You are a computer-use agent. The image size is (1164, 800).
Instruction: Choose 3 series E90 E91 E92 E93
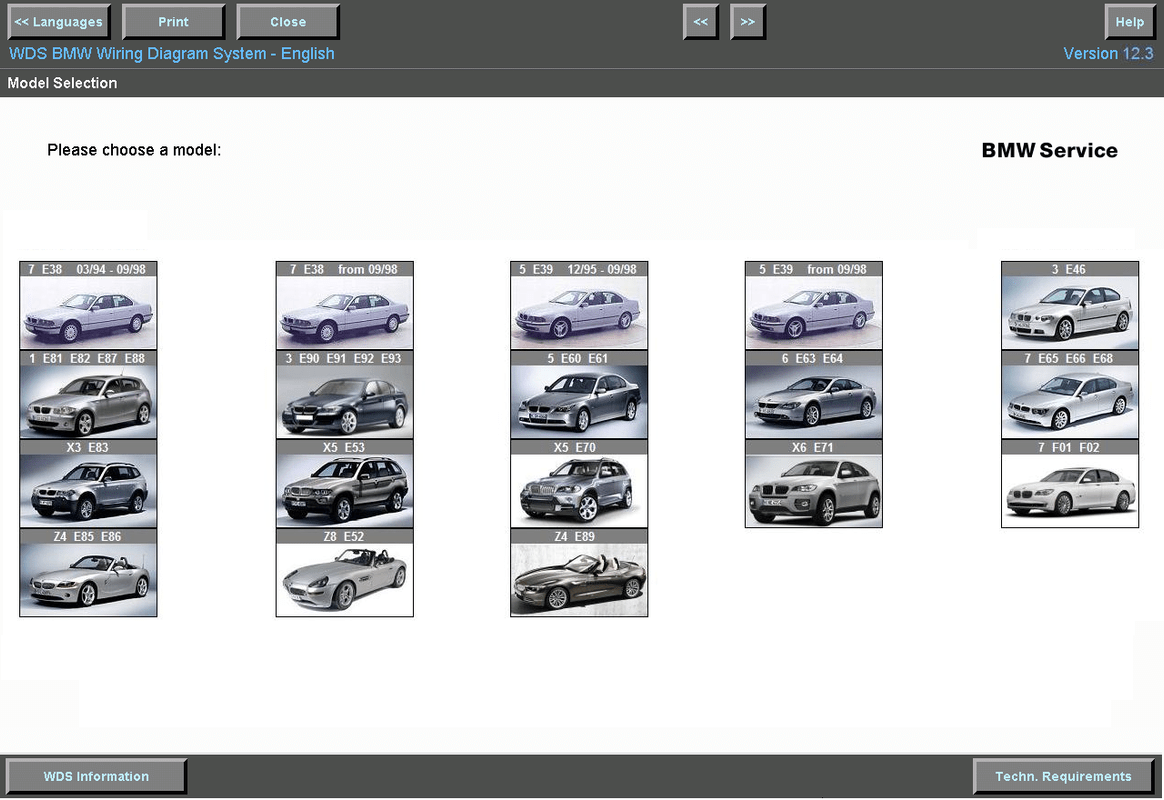pos(344,394)
